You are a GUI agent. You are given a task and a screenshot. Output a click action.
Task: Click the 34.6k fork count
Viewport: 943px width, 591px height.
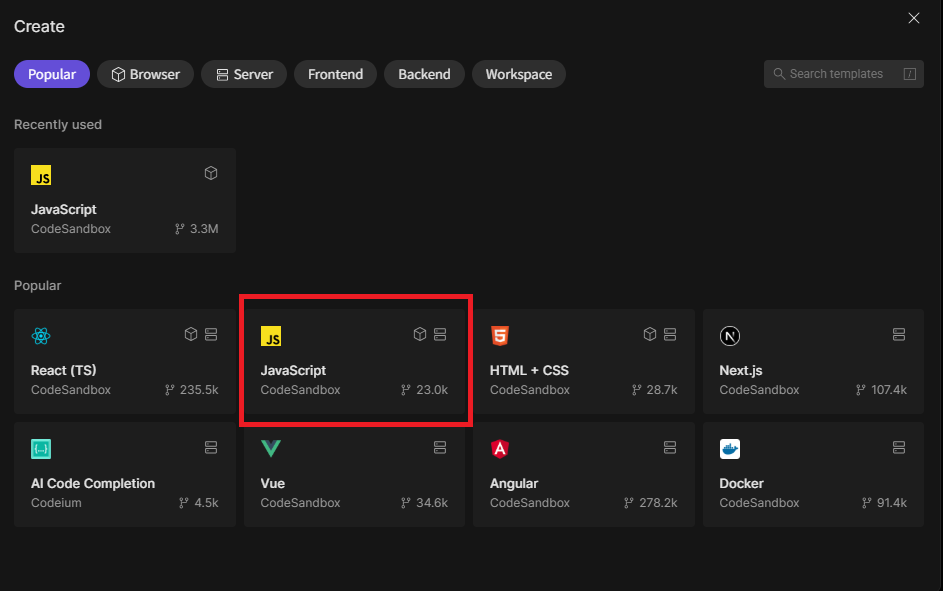pos(432,503)
